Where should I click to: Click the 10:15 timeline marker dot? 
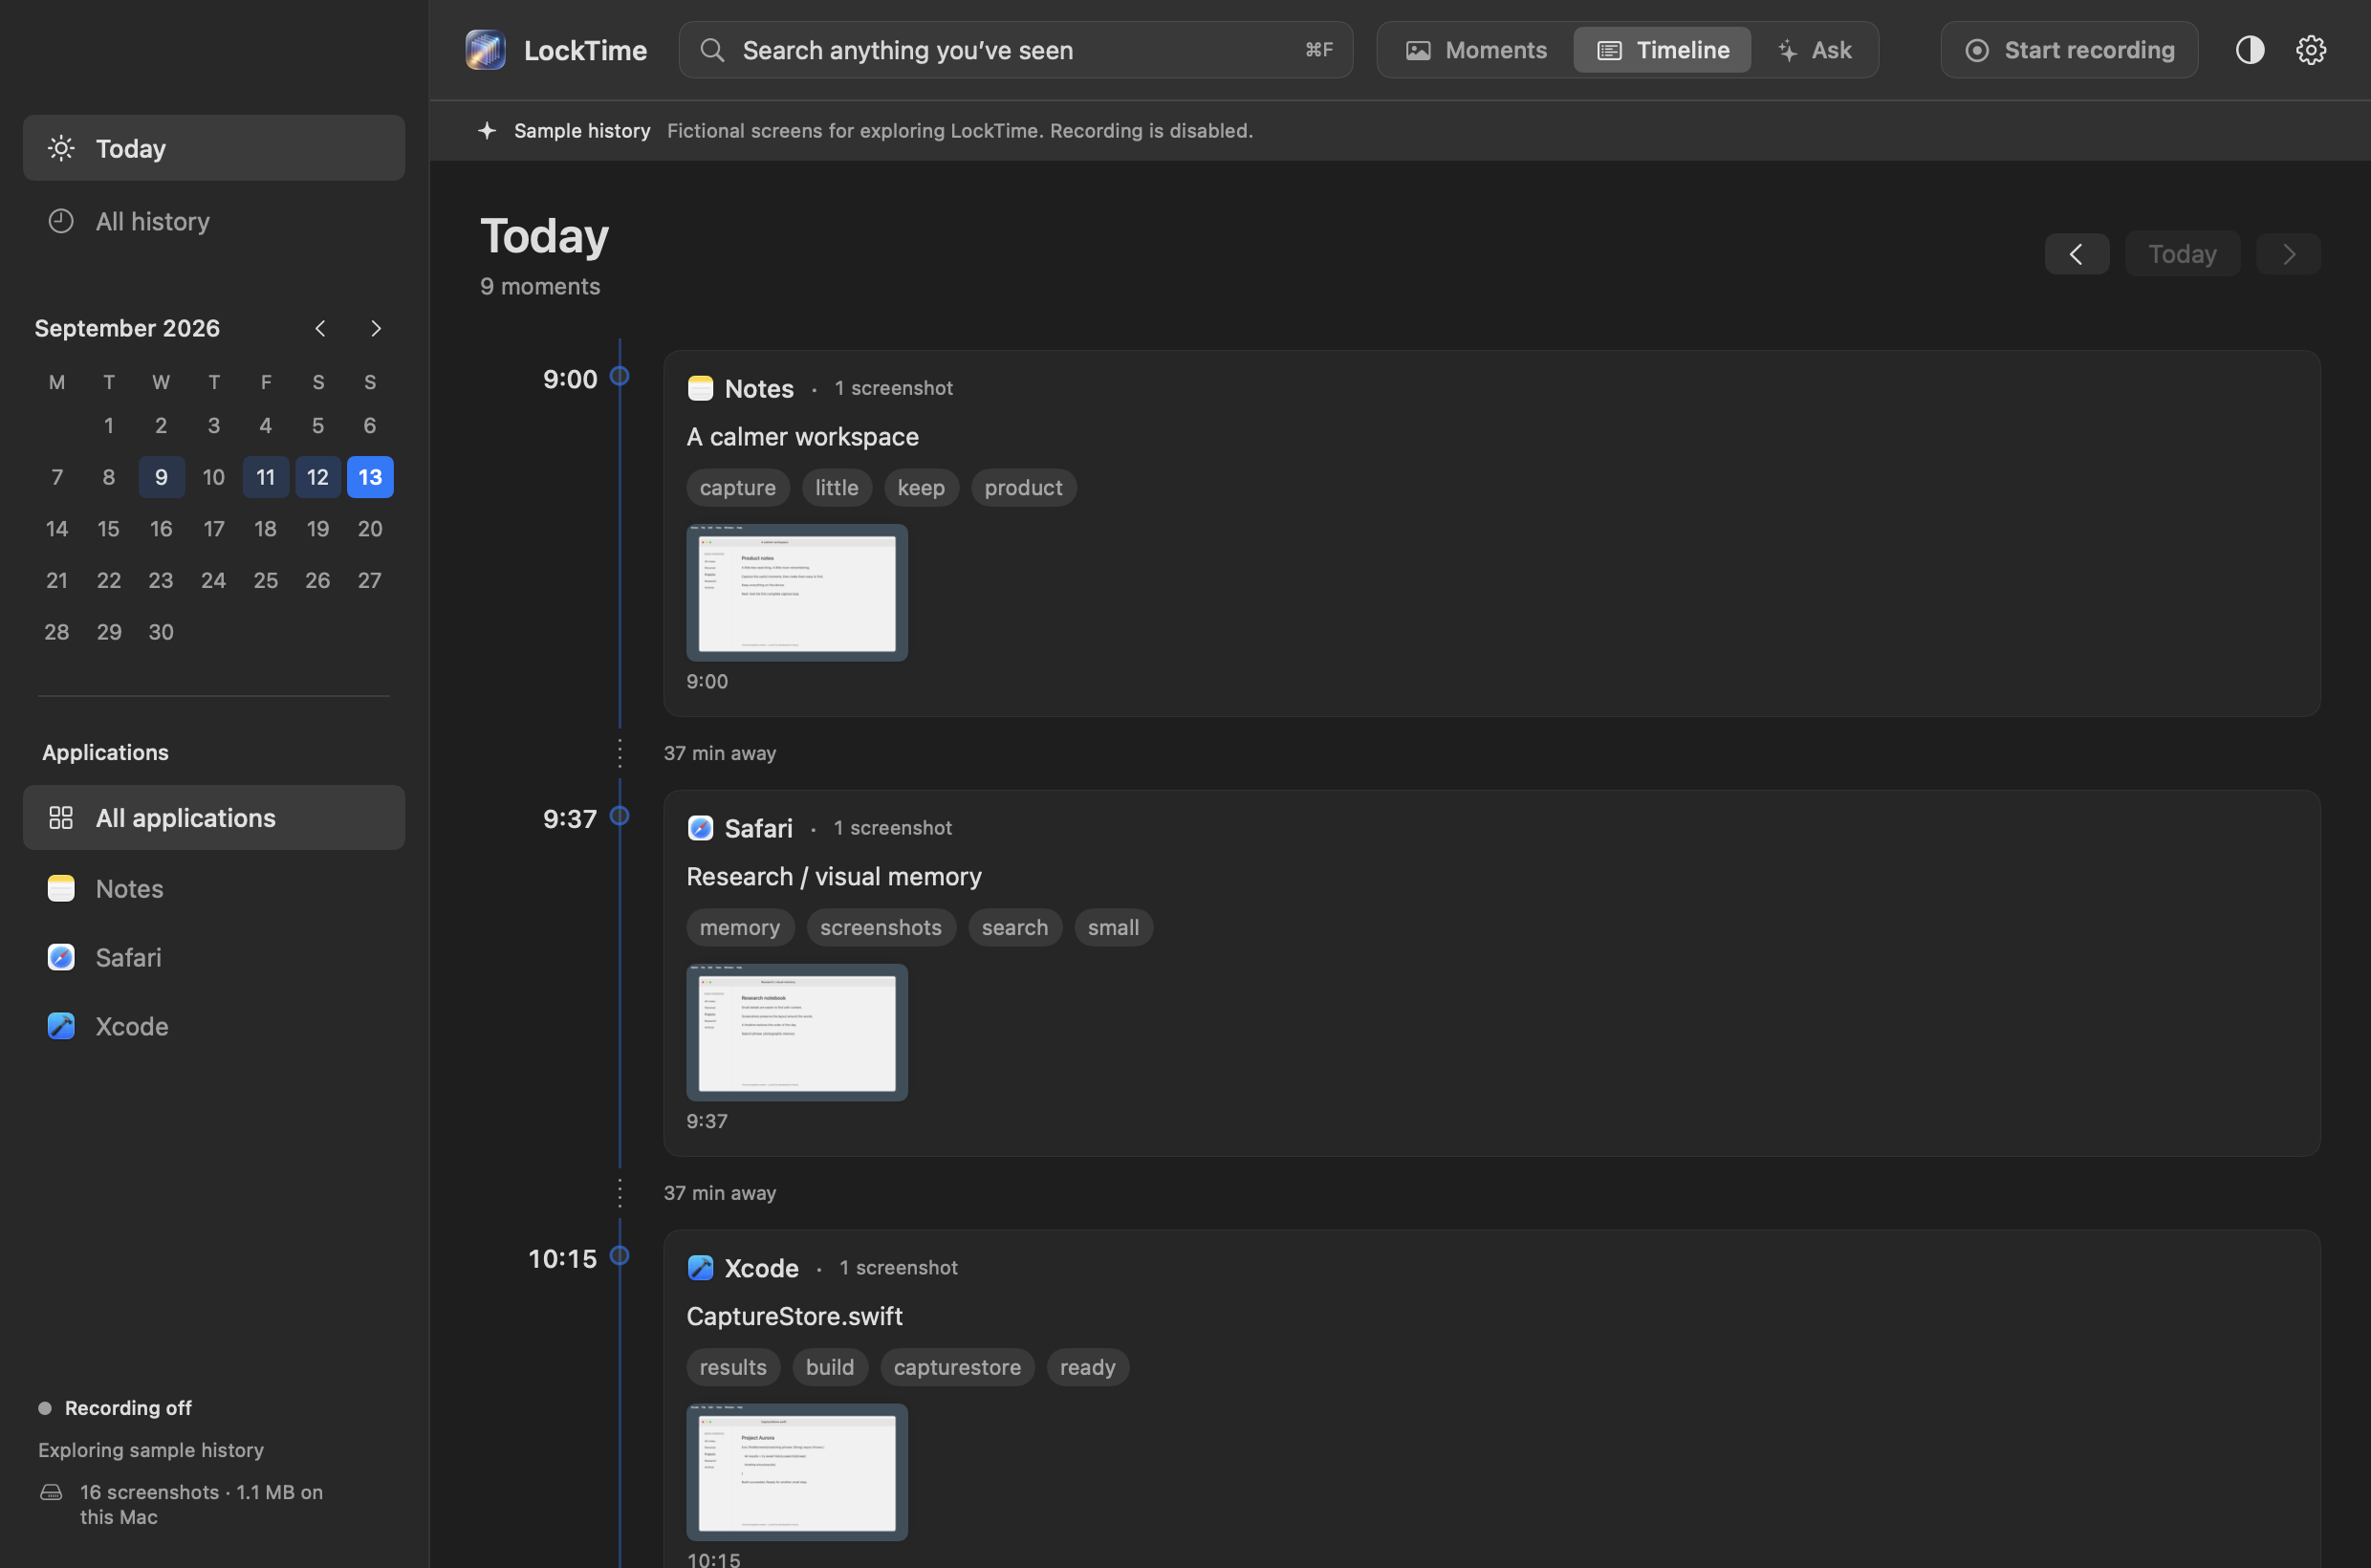pos(620,1256)
